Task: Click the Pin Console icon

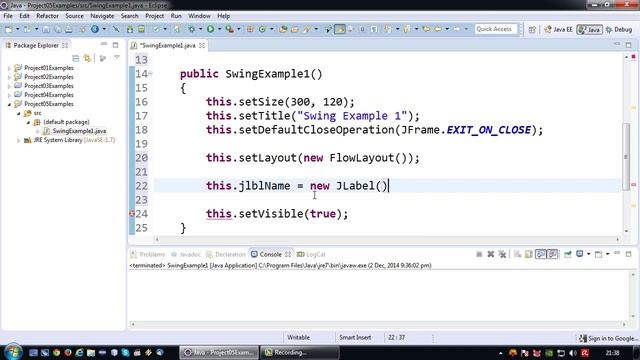Action: (568, 254)
